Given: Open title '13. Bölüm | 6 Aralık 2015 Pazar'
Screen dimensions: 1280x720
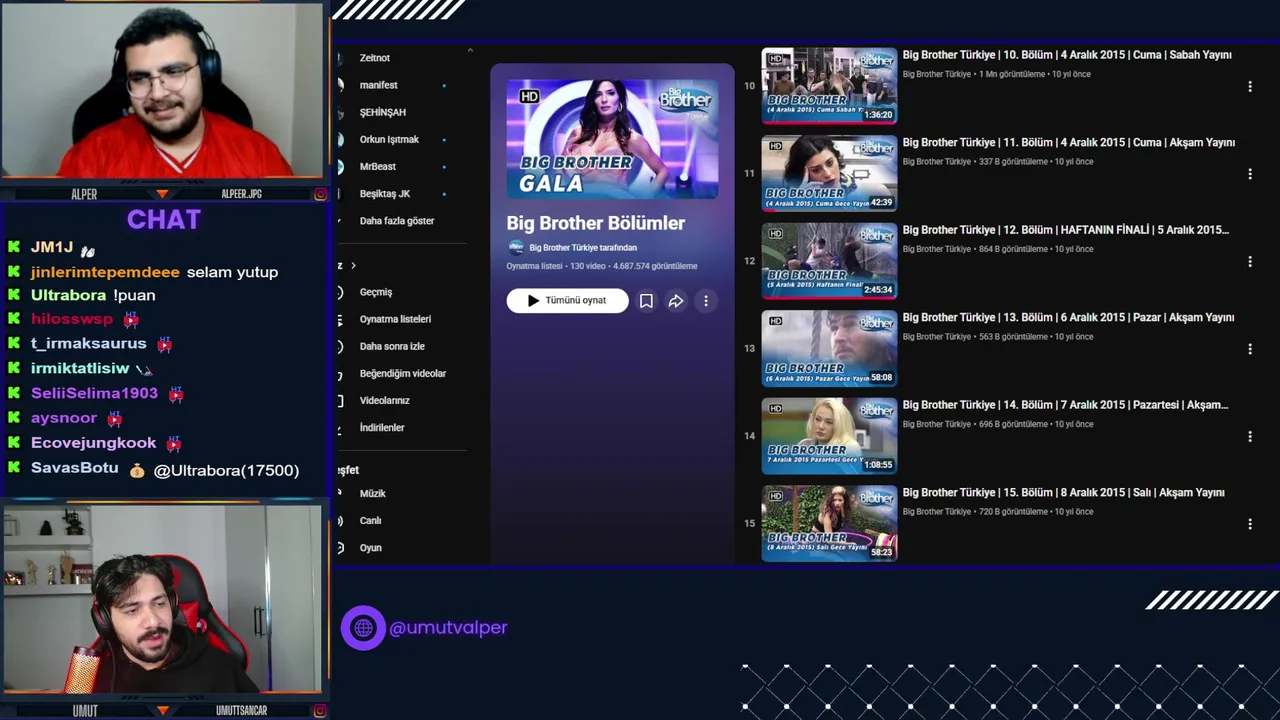Looking at the screenshot, I should [x=1068, y=318].
